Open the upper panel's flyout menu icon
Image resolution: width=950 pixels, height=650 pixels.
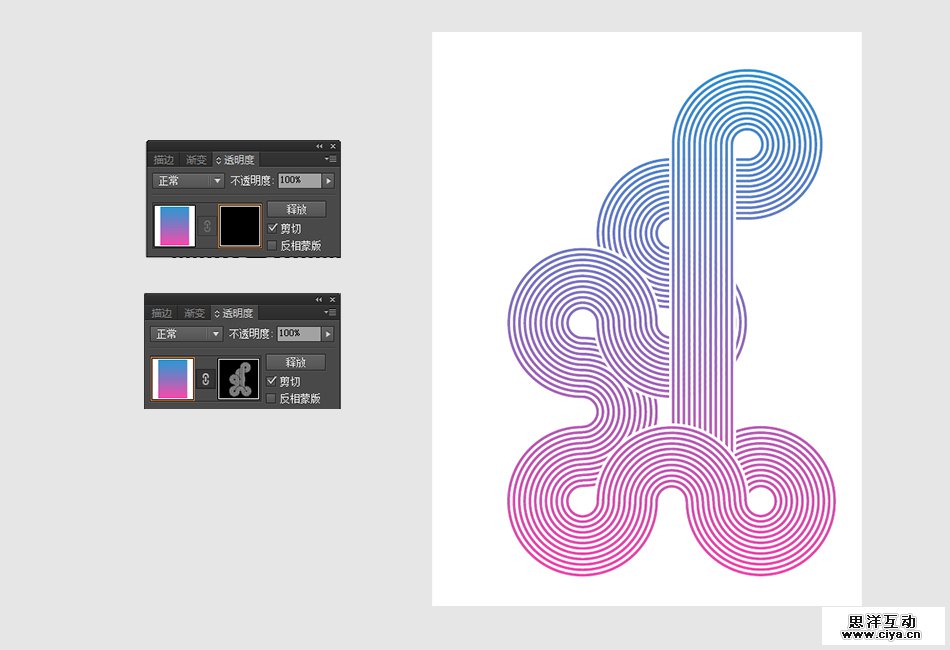(330, 159)
